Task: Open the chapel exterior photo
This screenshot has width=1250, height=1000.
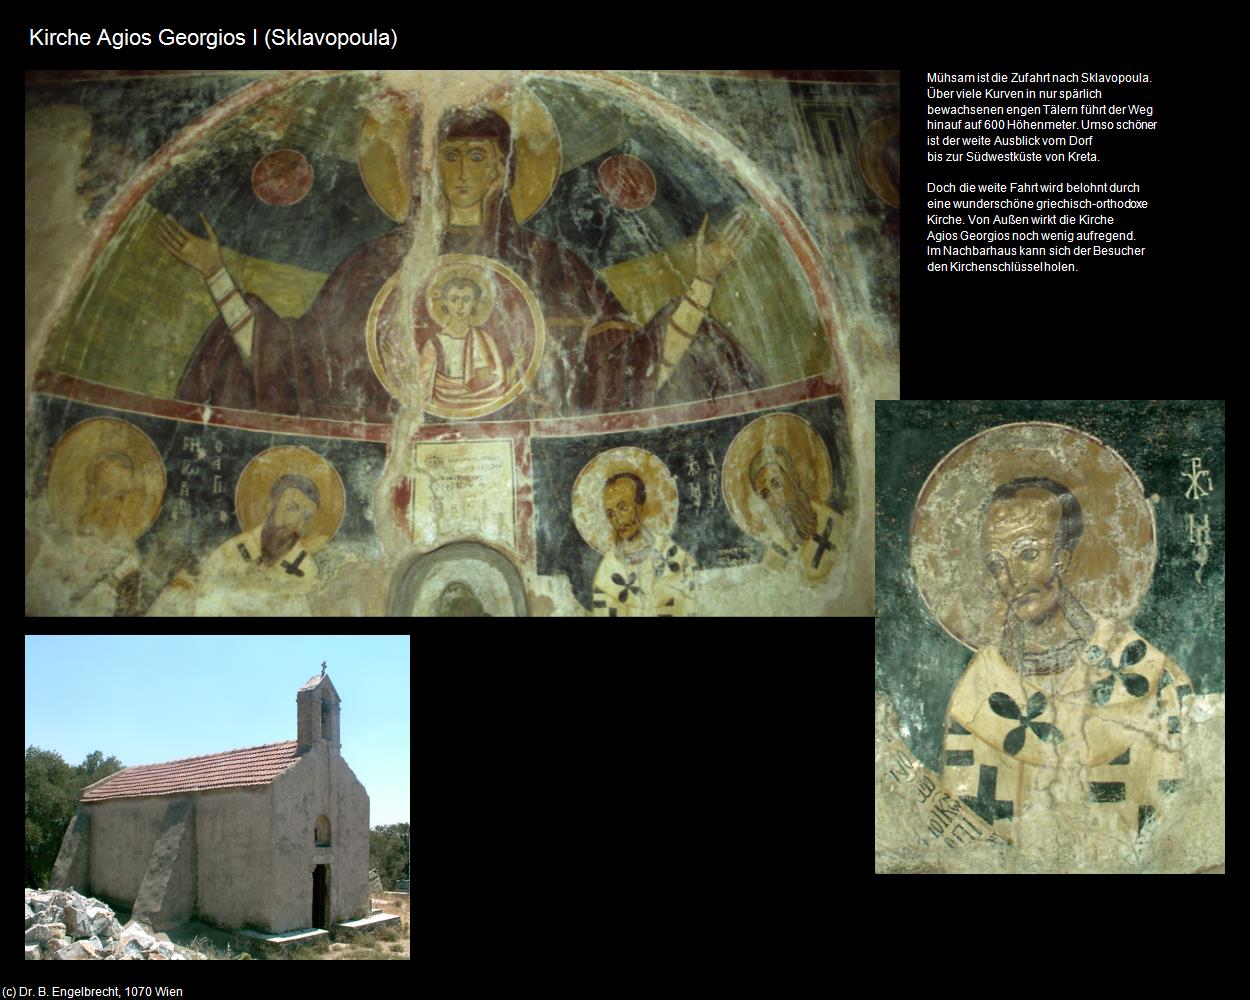Action: 217,797
